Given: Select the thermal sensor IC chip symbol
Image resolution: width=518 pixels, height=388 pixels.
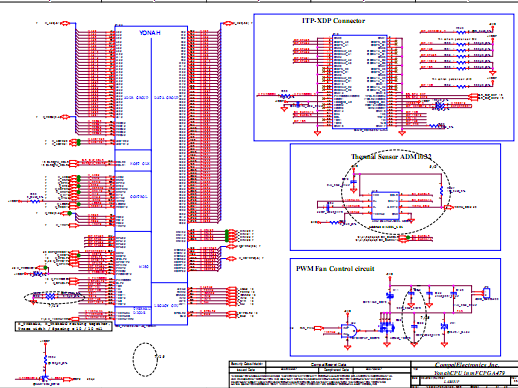Looking at the screenshot, I should click(385, 206).
